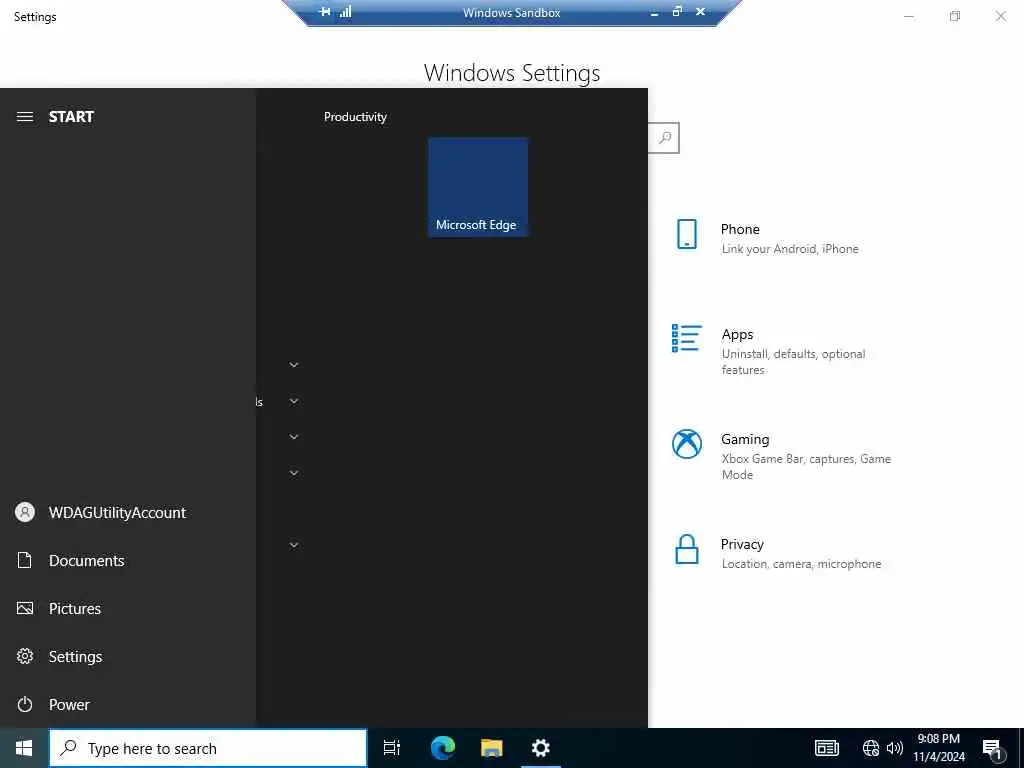Restore the Windows Sandbox connection bar
The image size is (1024, 768).
677,12
